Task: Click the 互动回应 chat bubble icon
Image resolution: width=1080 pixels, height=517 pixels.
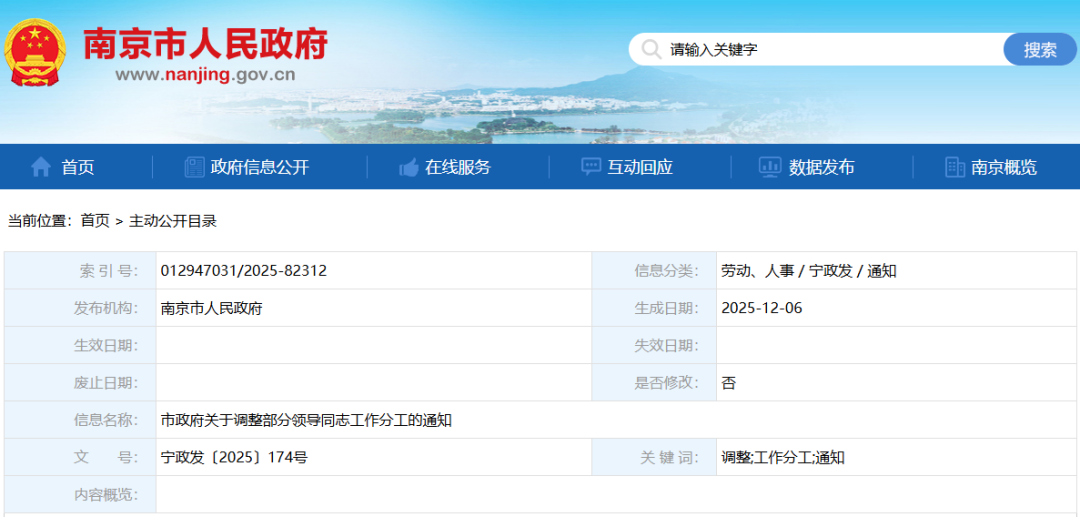Action: coord(591,167)
